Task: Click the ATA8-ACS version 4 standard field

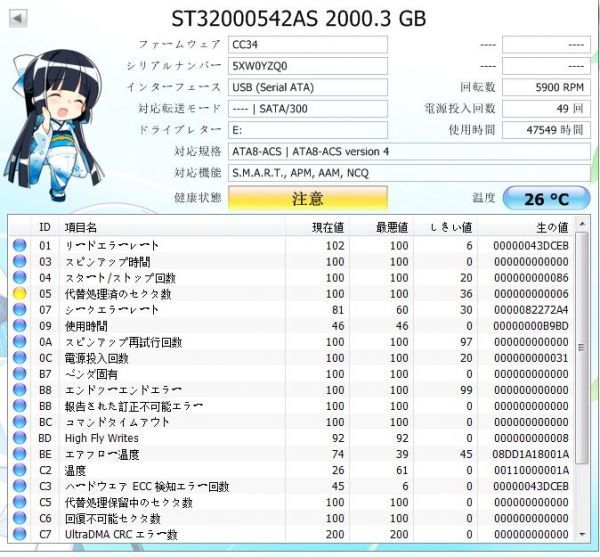Action: 409,152
